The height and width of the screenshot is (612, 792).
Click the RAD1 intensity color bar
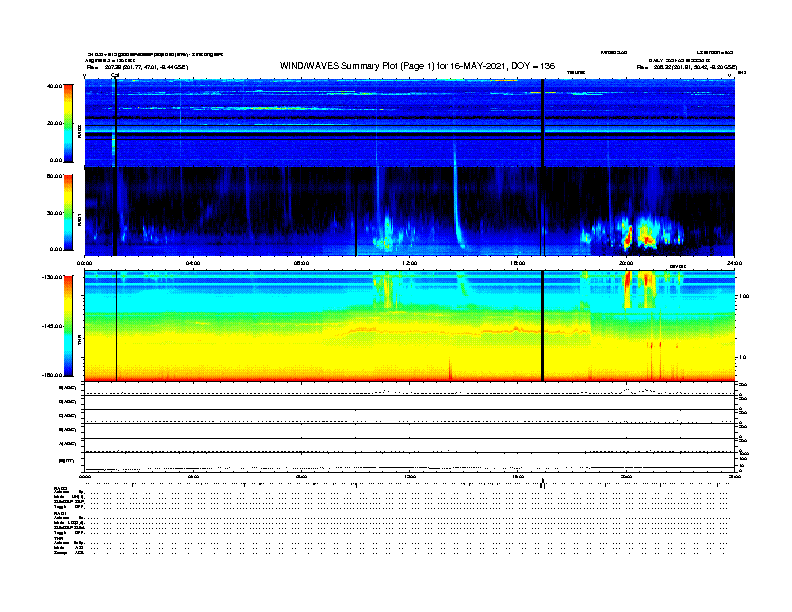(68, 213)
